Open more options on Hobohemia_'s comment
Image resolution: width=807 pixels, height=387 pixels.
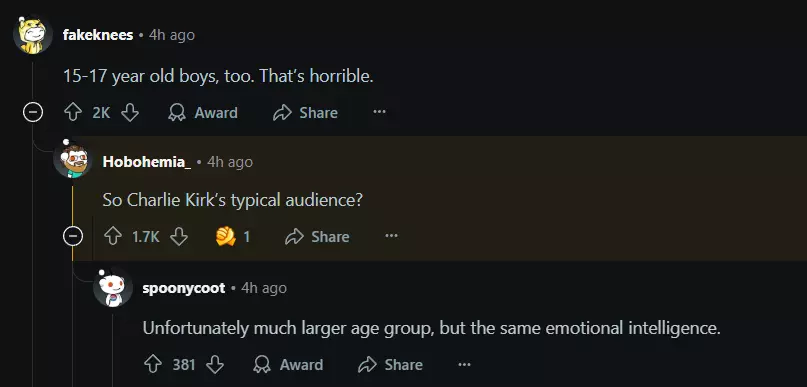tap(391, 236)
